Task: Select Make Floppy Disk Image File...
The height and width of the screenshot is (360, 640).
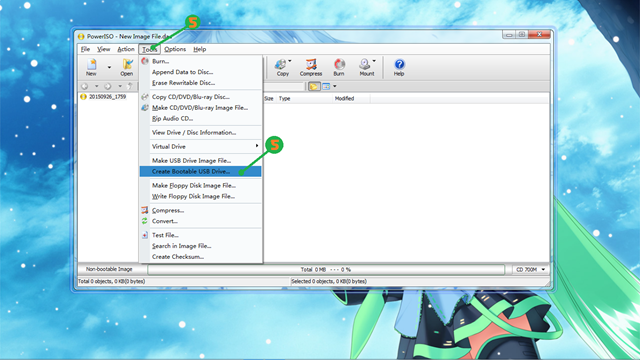Action: (200, 185)
